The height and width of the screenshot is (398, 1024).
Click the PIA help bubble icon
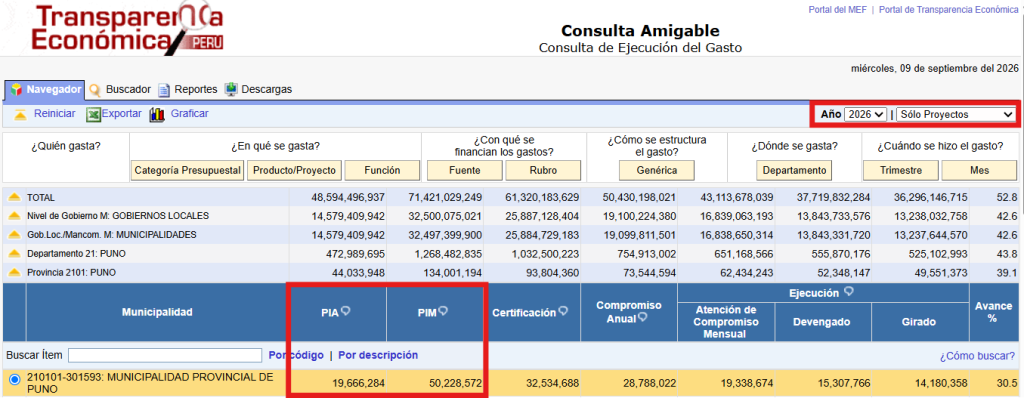coord(345,311)
